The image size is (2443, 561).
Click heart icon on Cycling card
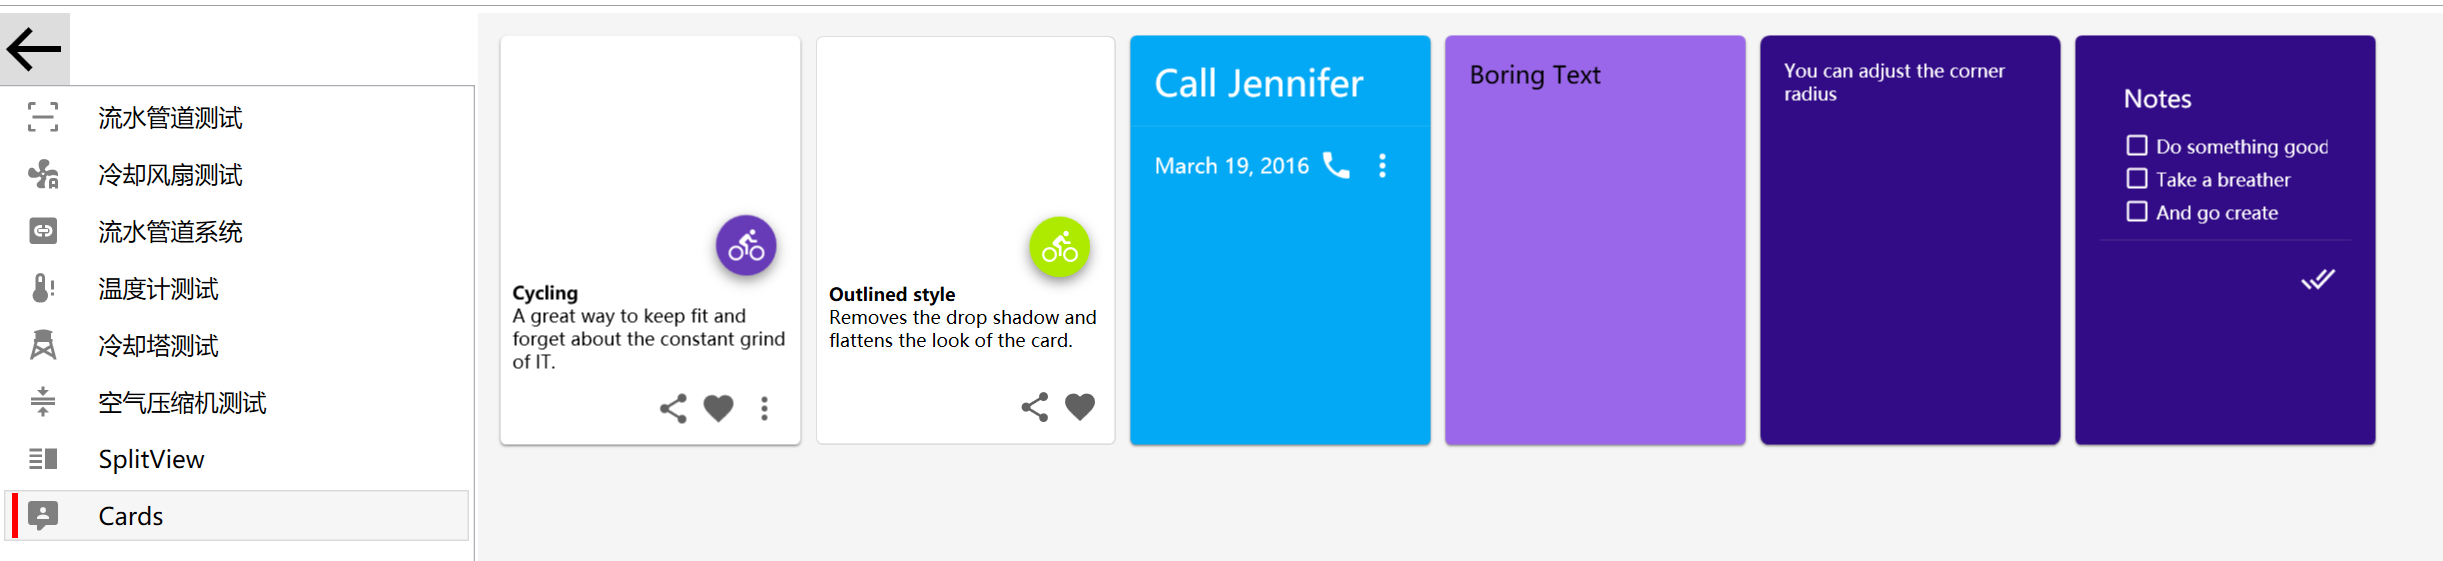tap(718, 408)
